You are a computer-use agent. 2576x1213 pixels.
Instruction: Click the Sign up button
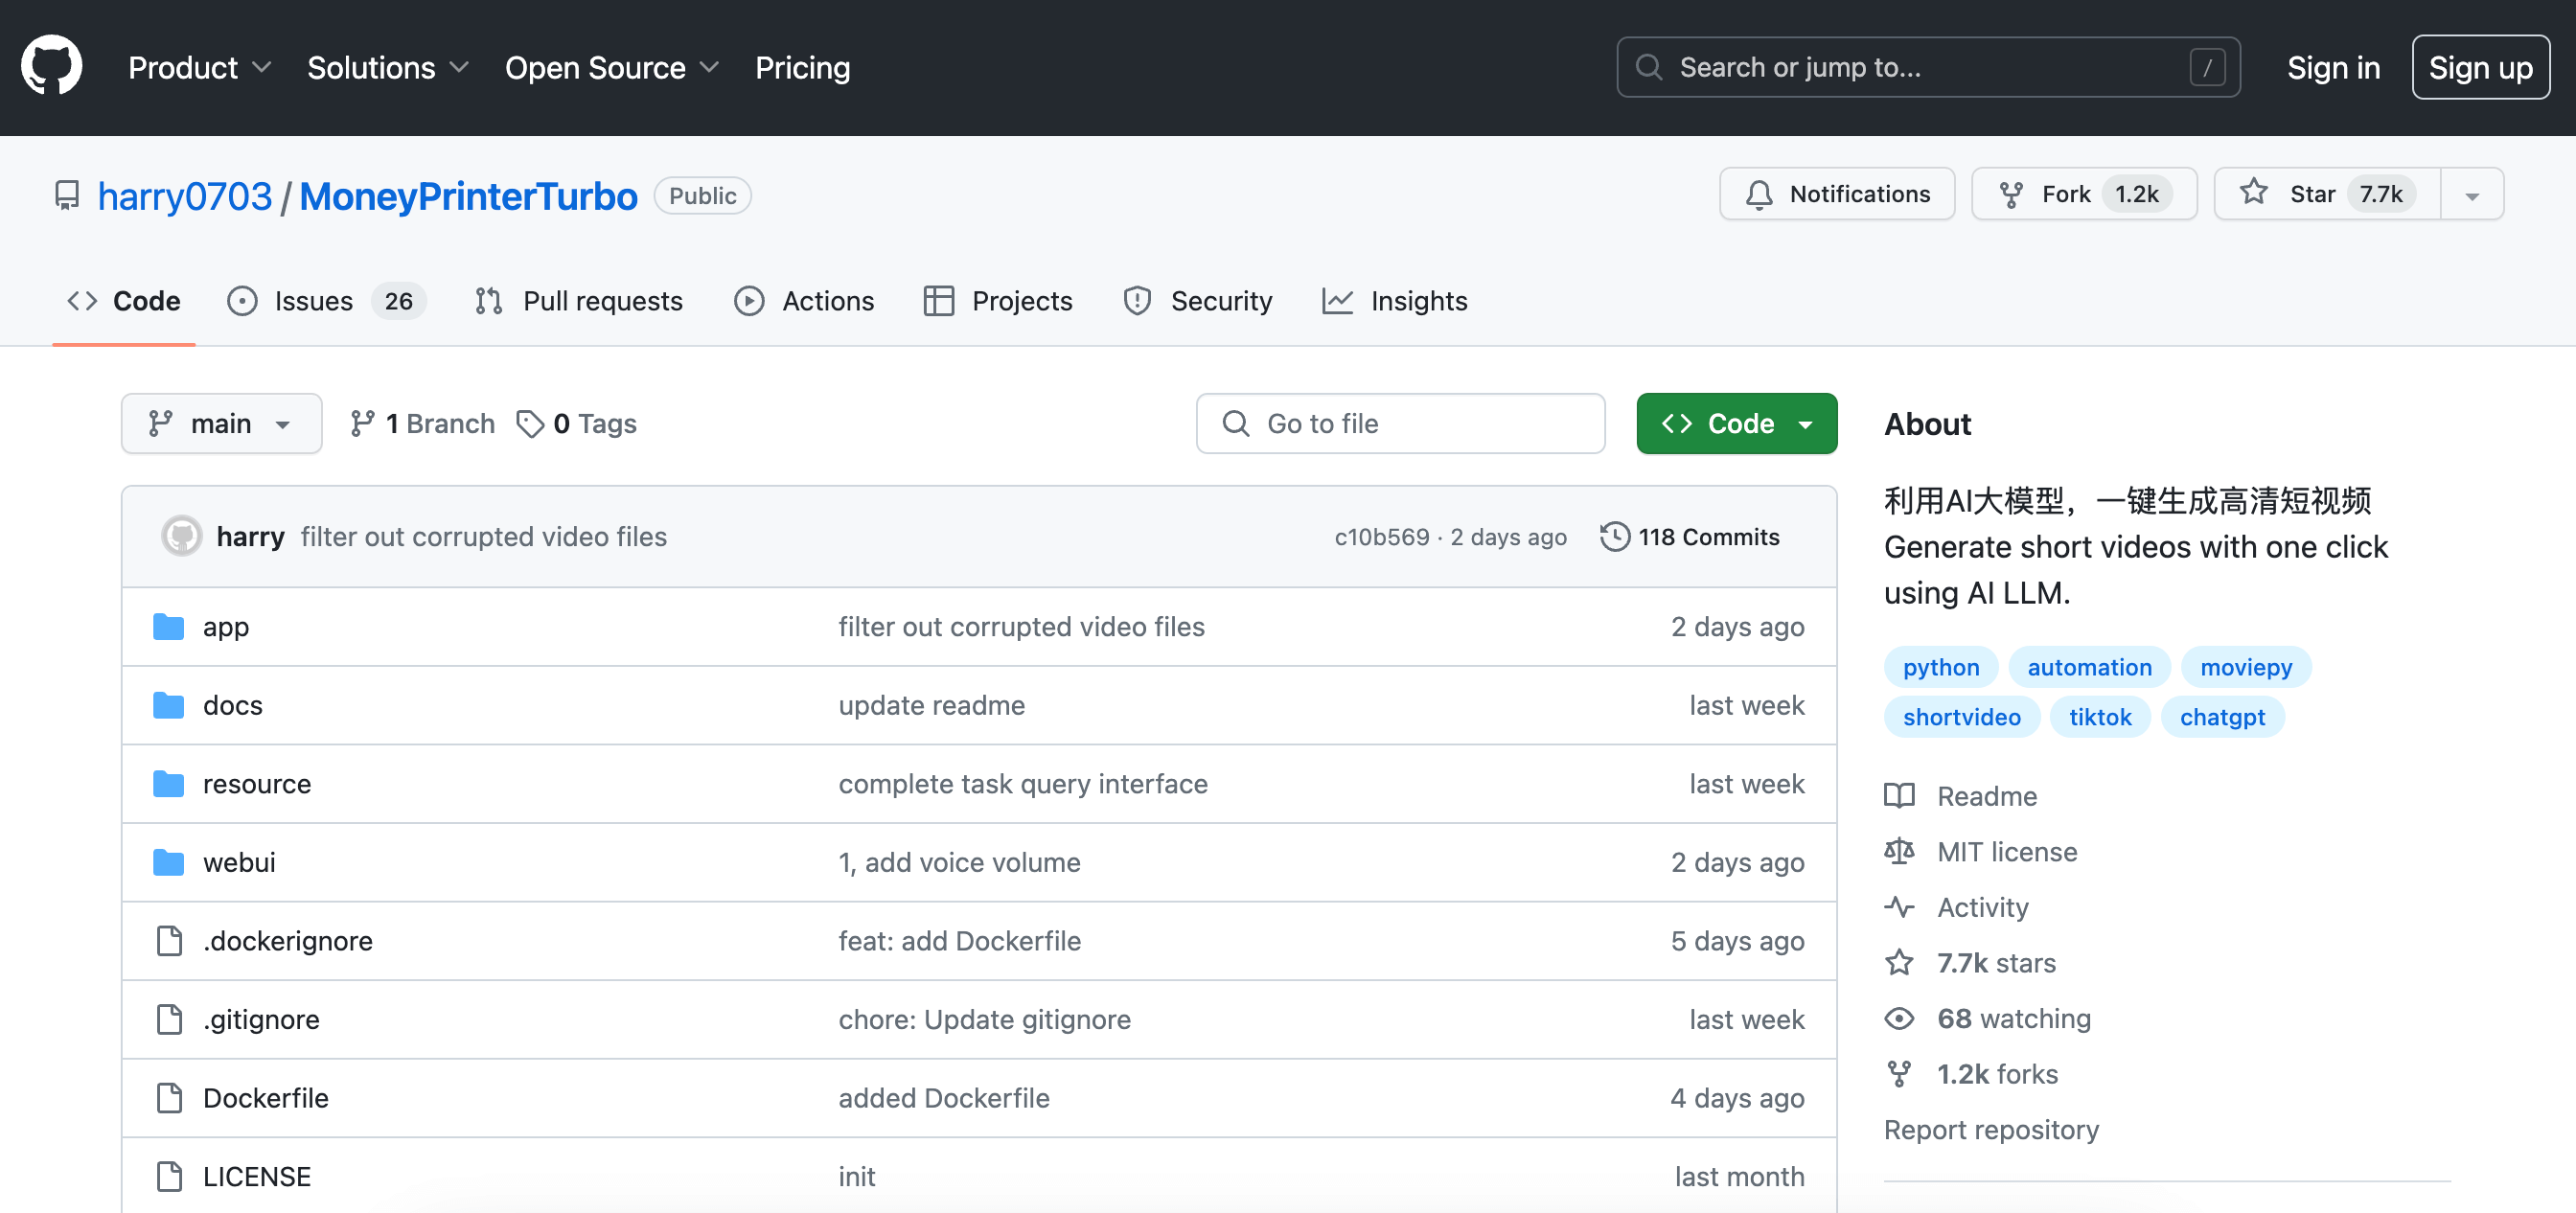2480,67
